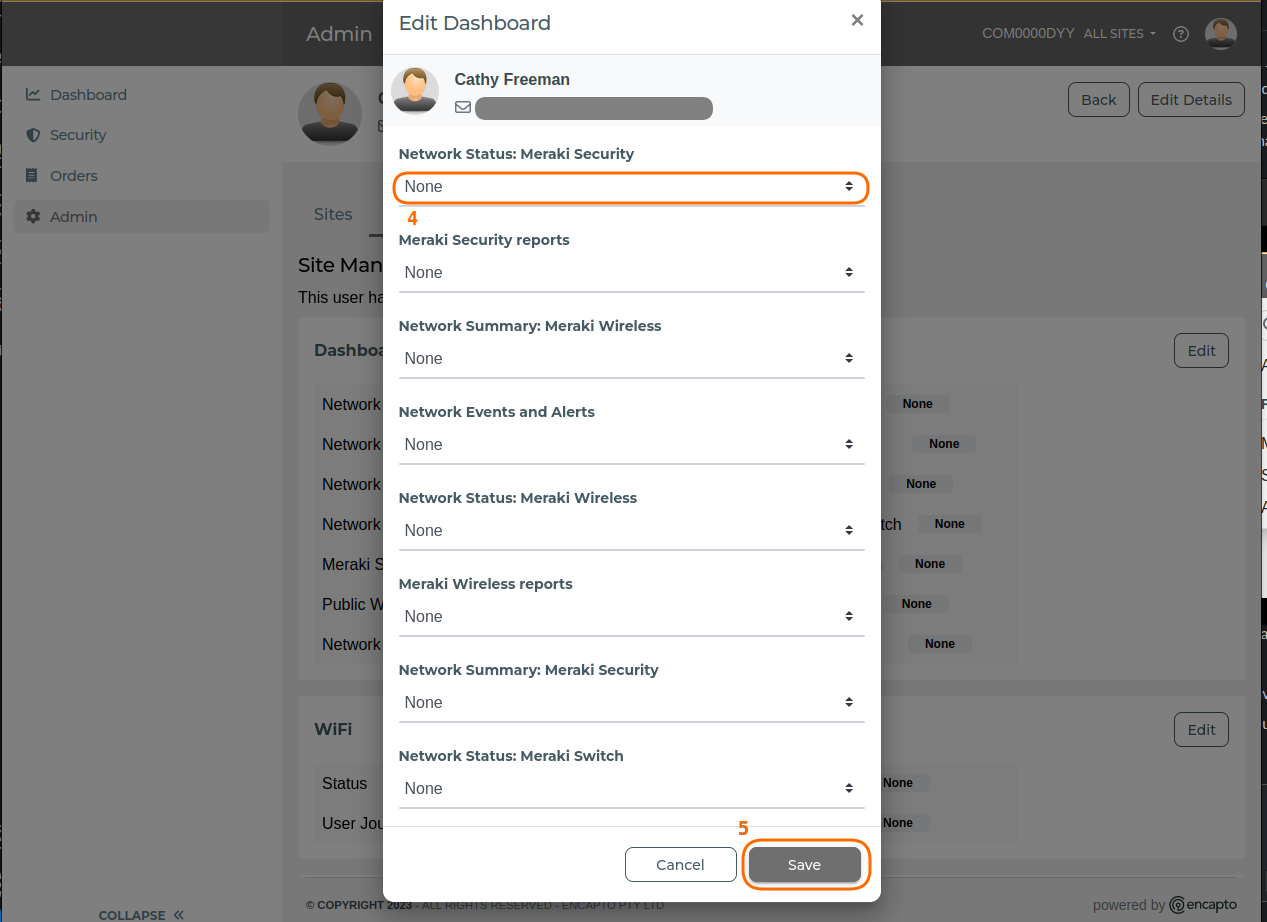Click Cathy Freeman's avatar in the dialog

tap(415, 91)
